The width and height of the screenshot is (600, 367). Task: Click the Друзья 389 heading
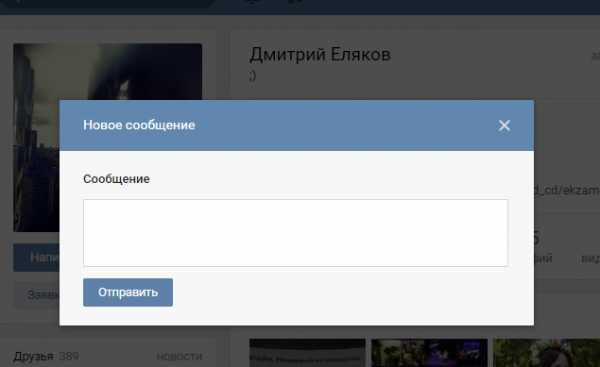point(46,356)
